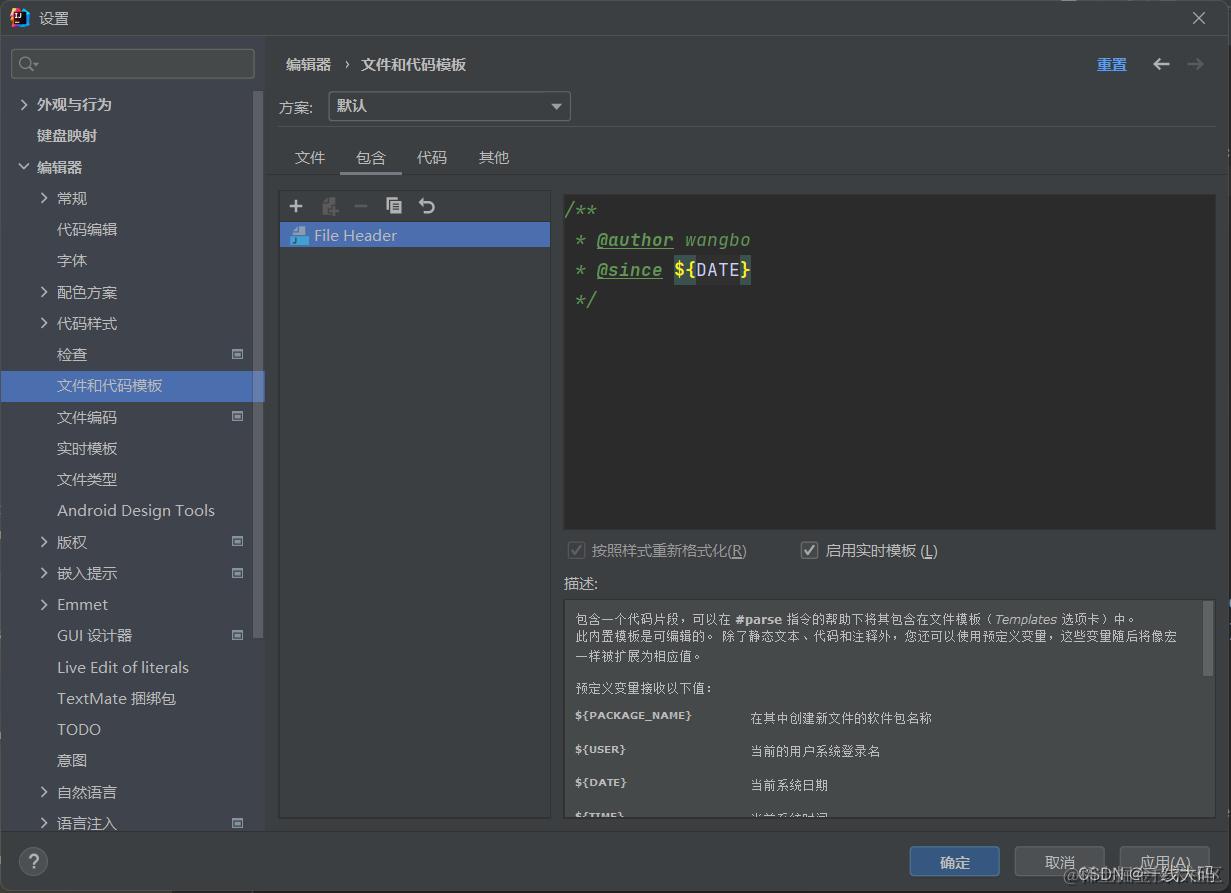Viewport: 1231px width, 893px height.
Task: Switch to the 代码 tab
Action: coord(432,157)
